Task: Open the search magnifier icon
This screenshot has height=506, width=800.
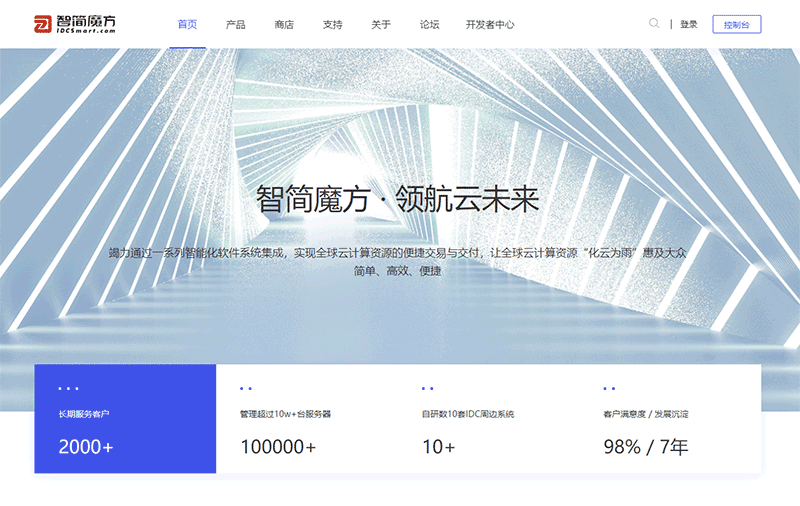Action: [x=654, y=23]
